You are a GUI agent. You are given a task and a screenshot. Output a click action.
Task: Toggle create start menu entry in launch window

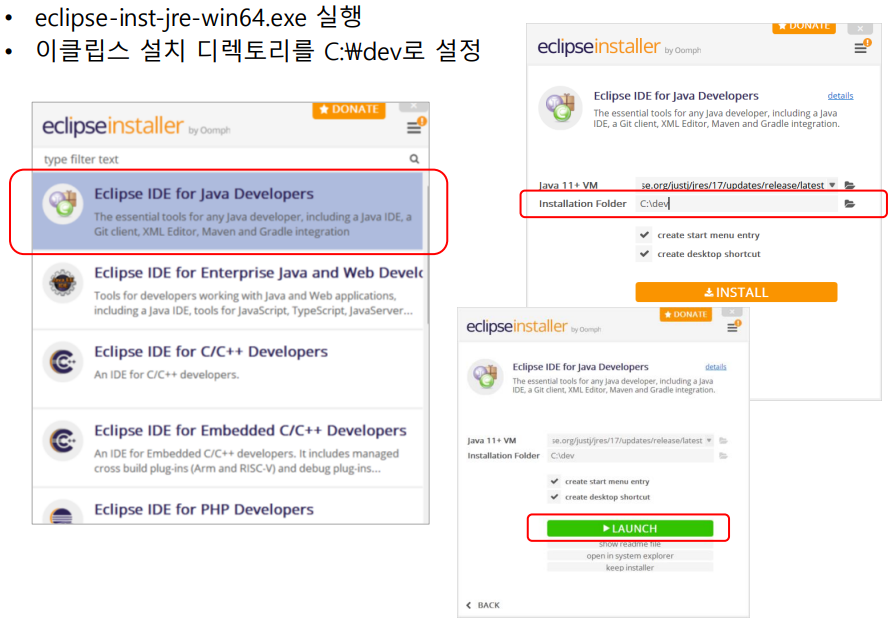click(554, 481)
